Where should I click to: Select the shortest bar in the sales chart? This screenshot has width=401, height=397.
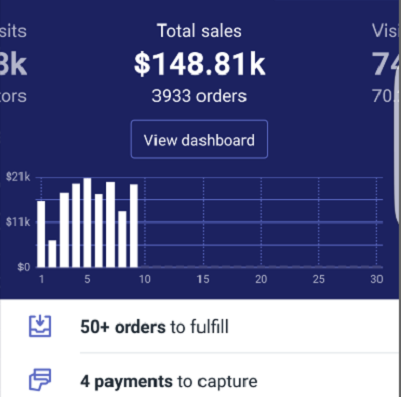click(x=52, y=254)
